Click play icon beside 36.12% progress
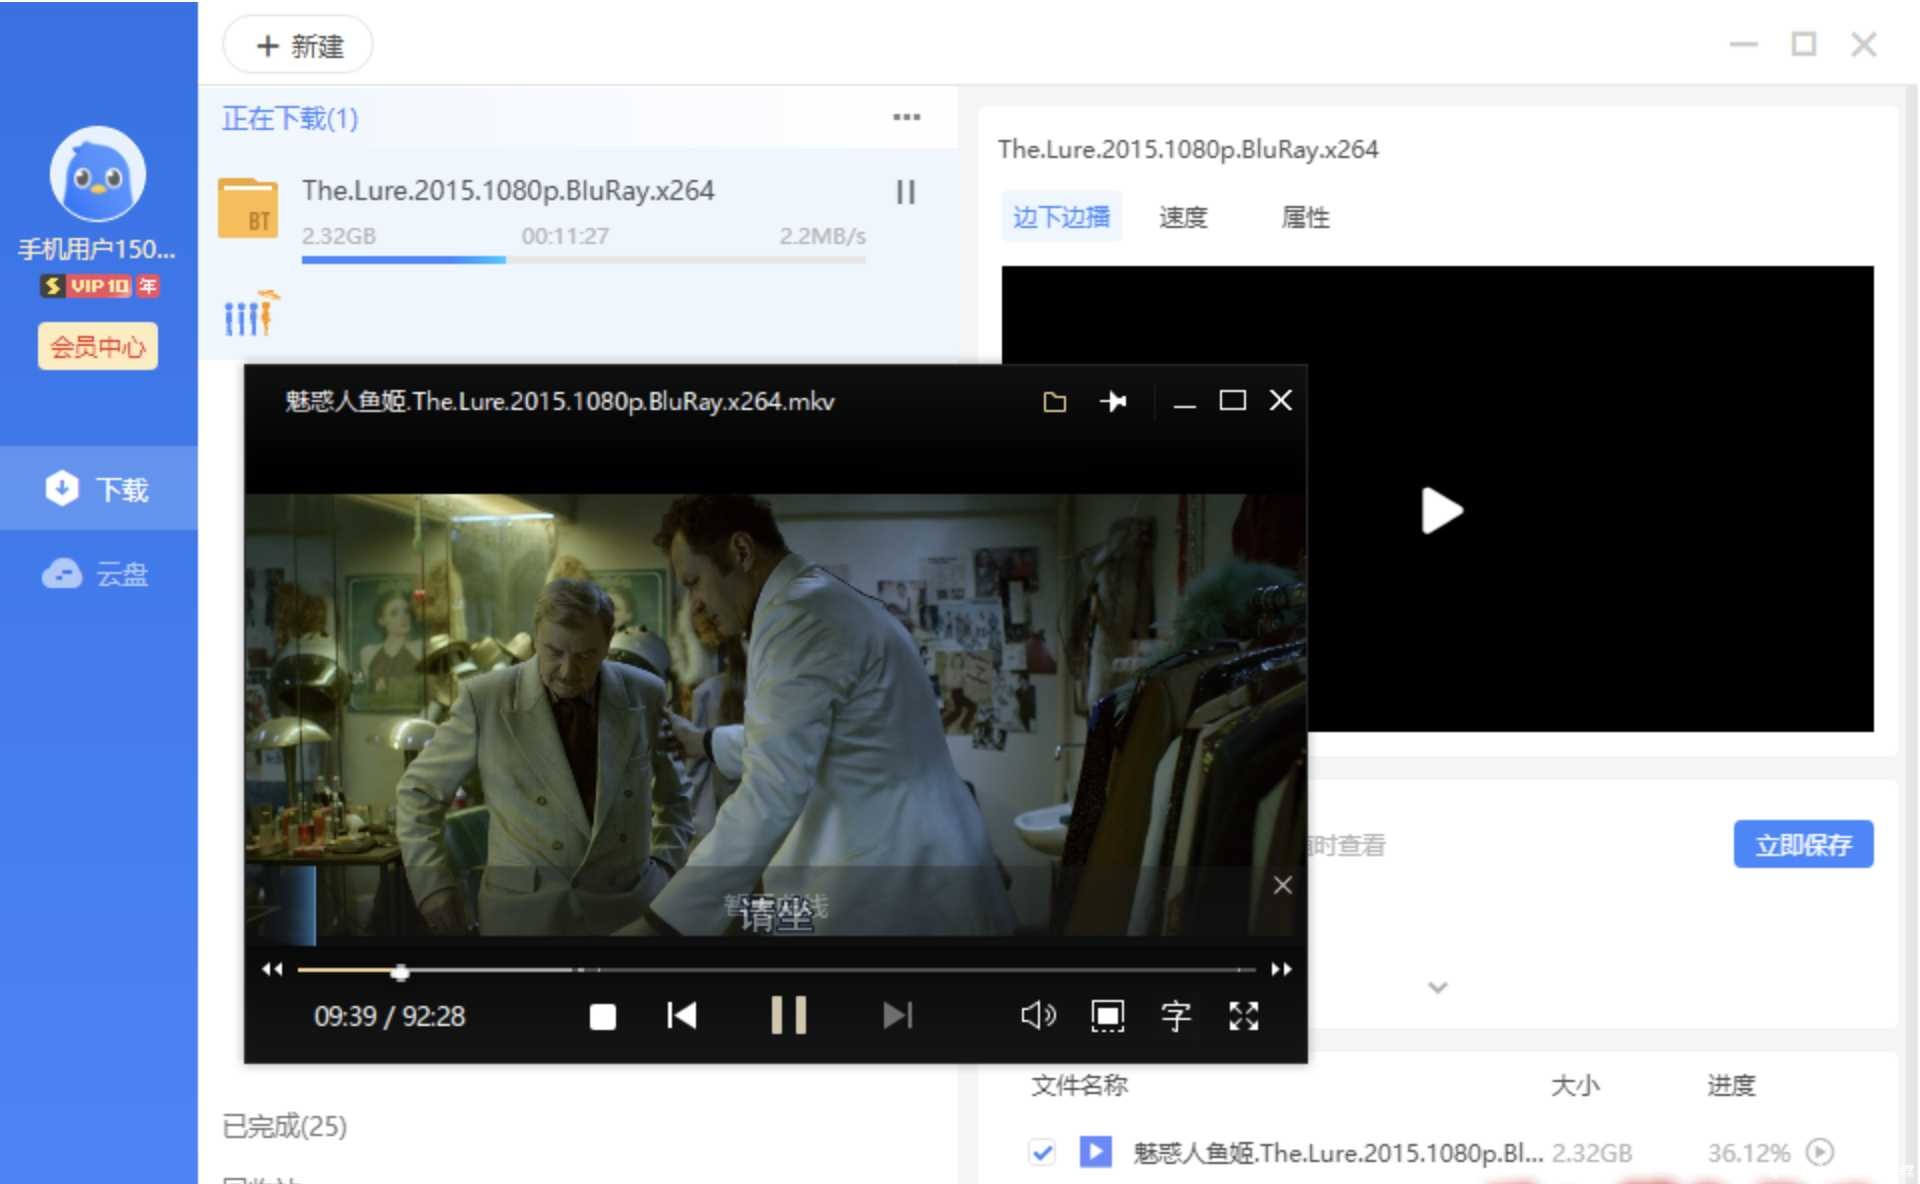Image resolution: width=1920 pixels, height=1184 pixels. pyautogui.click(x=1820, y=1152)
